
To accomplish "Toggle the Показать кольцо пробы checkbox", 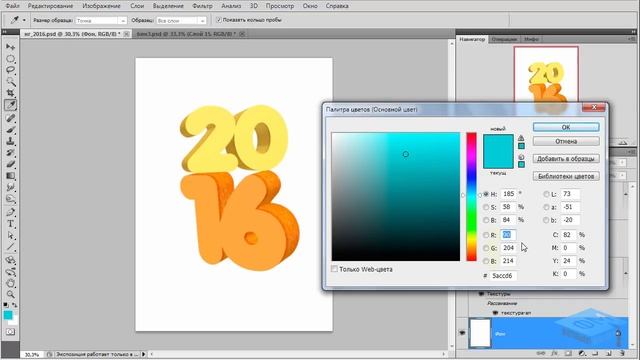I will point(219,20).
